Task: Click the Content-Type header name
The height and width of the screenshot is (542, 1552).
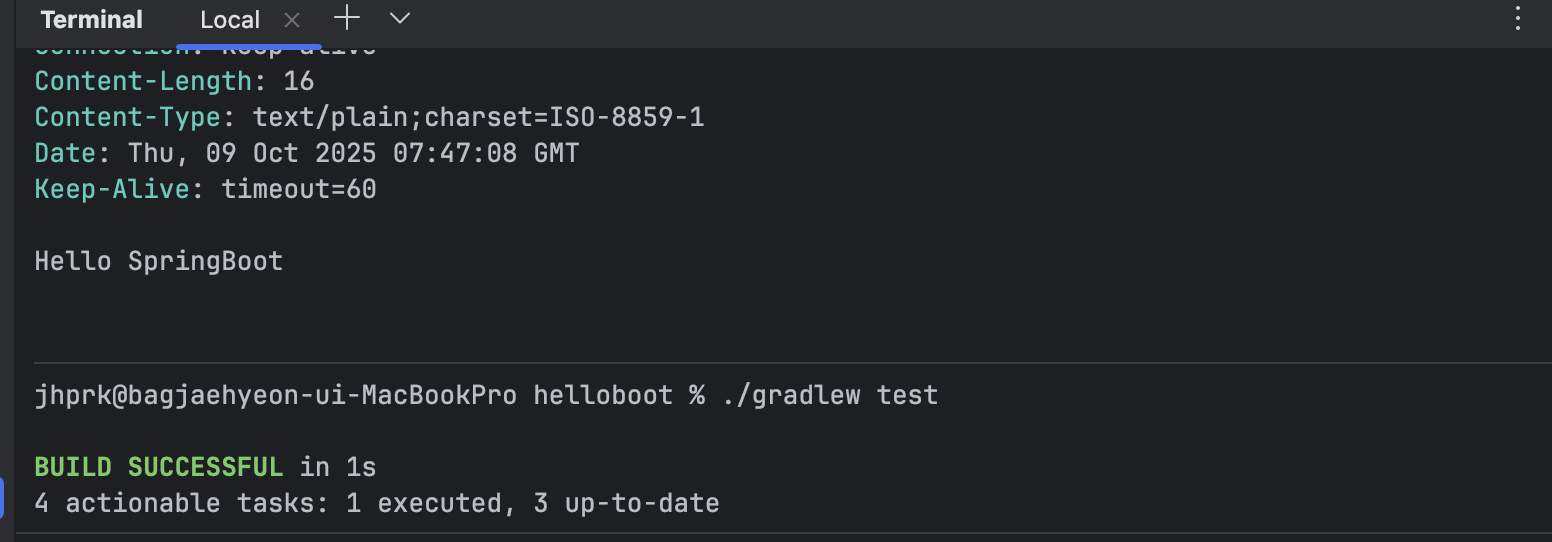Action: (127, 117)
